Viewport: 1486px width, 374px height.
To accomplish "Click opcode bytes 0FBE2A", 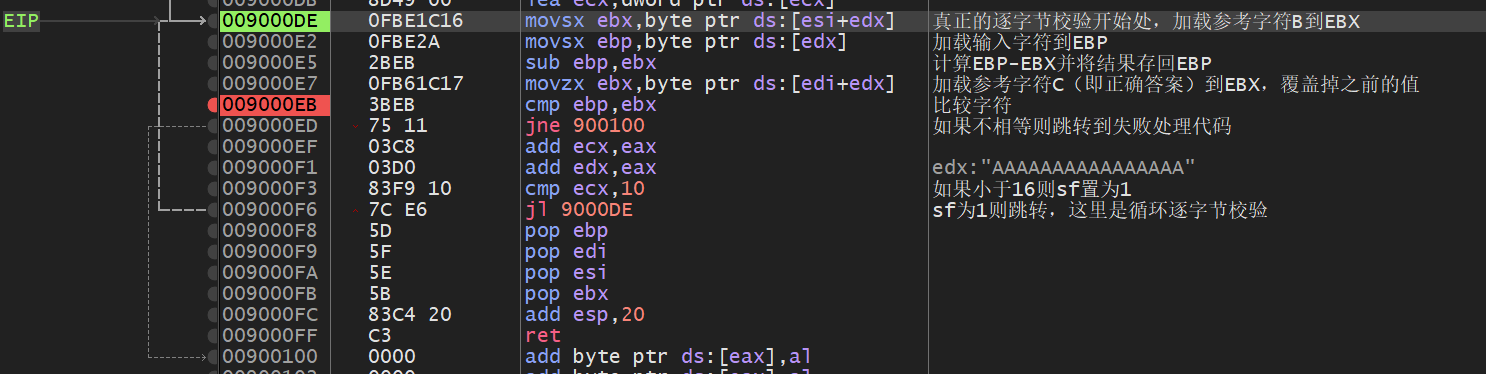I will click(404, 42).
